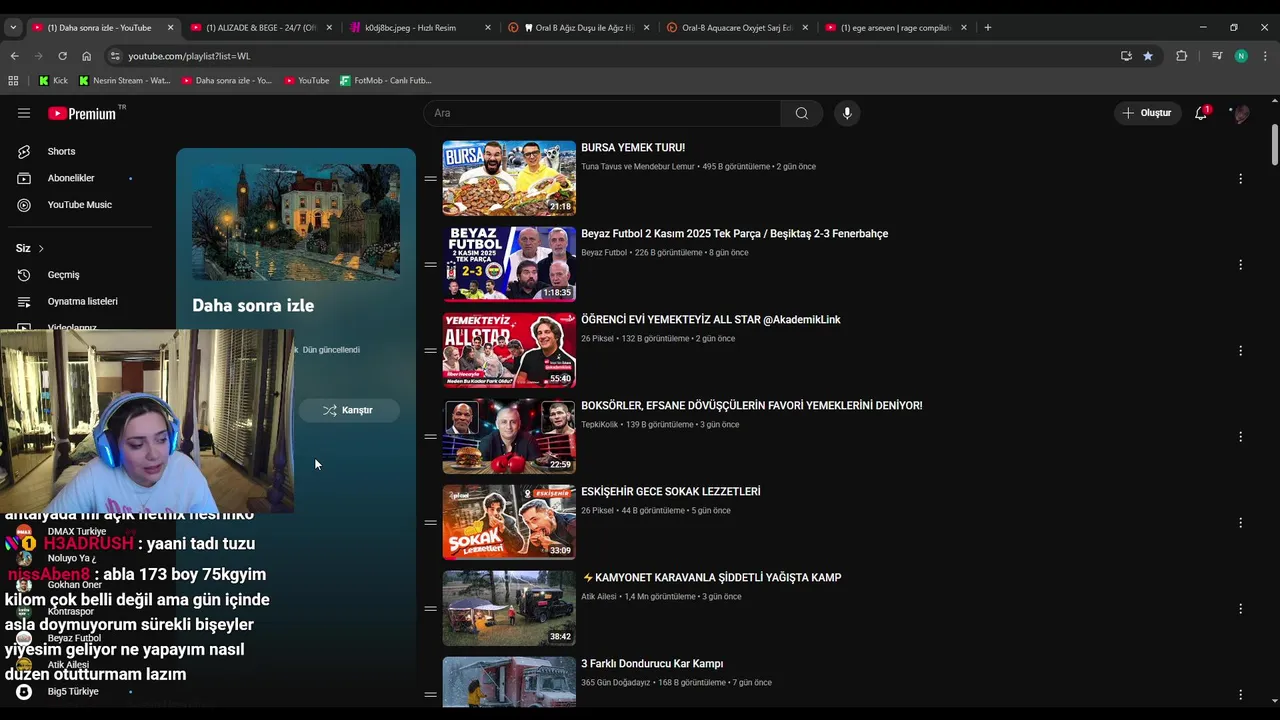This screenshot has height=720, width=1280.
Task: Activate voice search microphone
Action: pos(847,113)
